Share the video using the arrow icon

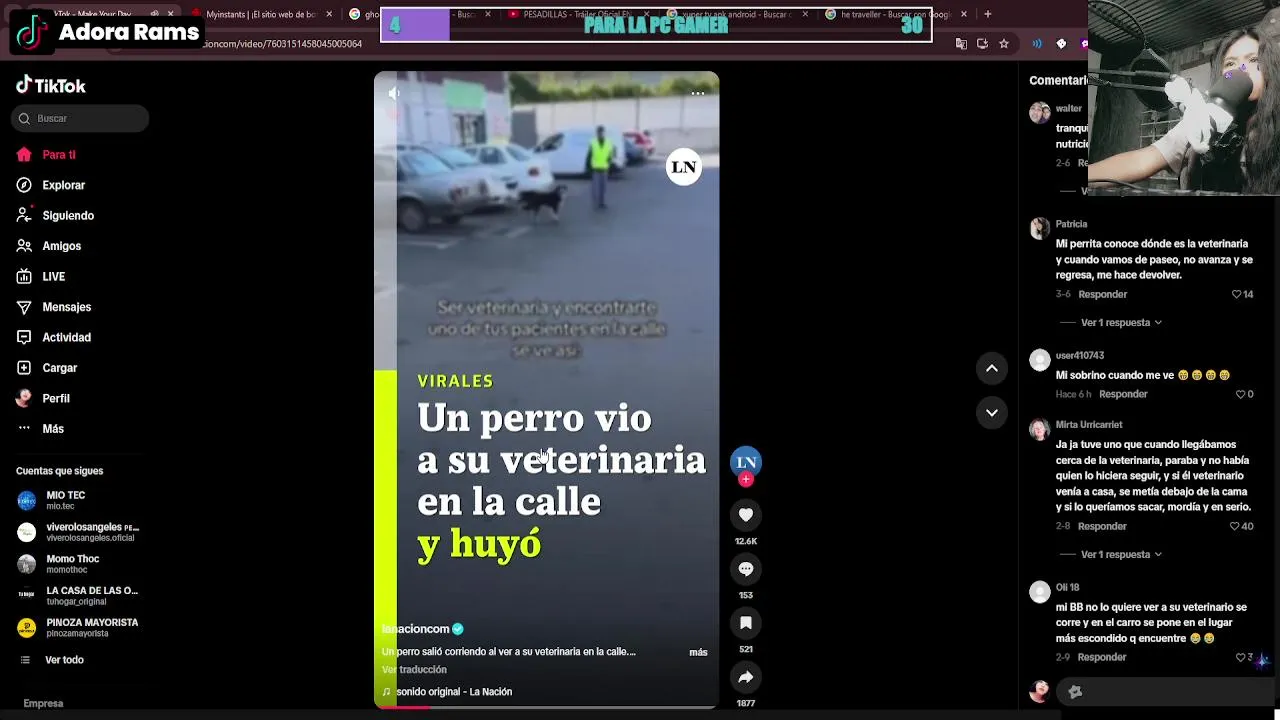746,677
